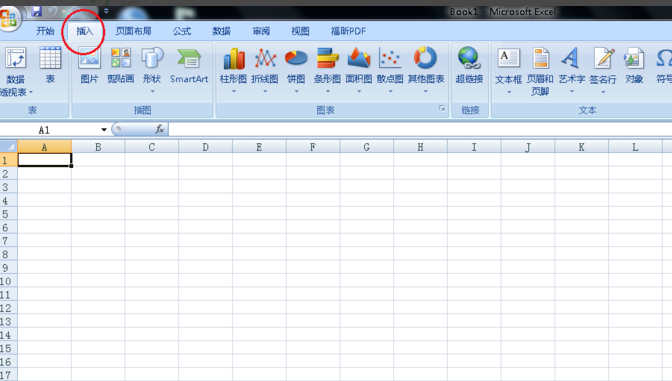Select column H header
672x381 pixels.
coord(420,147)
